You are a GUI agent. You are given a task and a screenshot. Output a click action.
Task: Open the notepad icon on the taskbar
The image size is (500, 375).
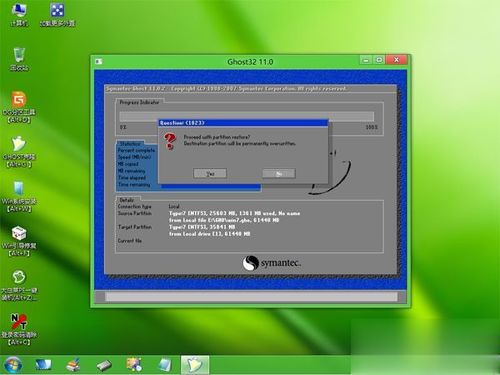point(165,365)
